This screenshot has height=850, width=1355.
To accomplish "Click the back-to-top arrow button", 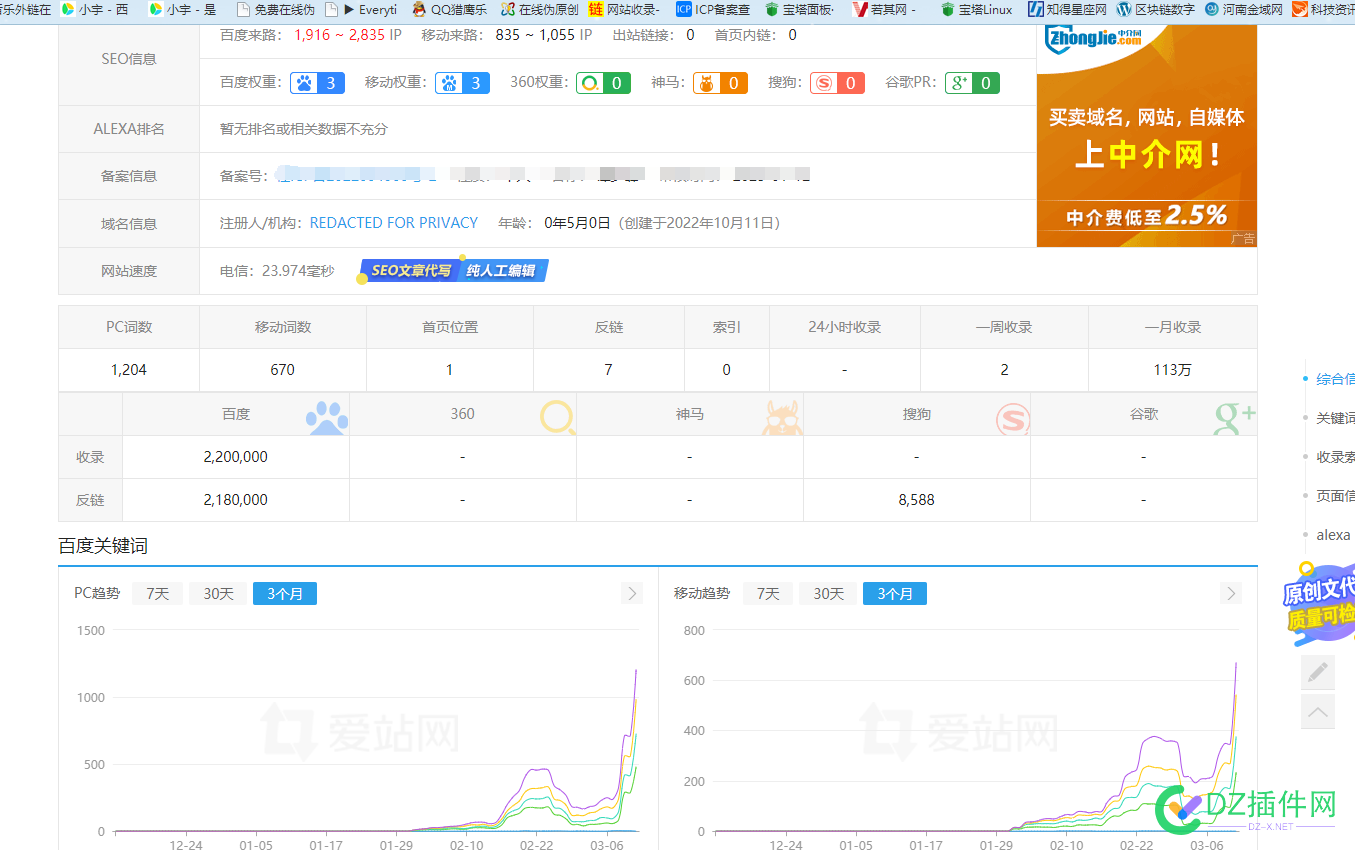I will [1318, 712].
